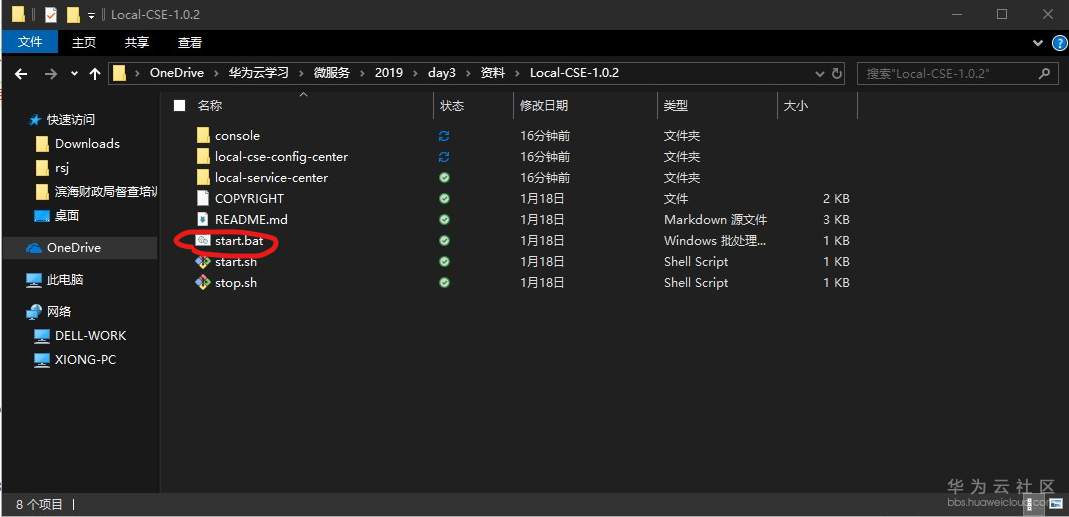1069x517 pixels.
Task: Open the 查看 ribbon tab
Action: point(190,42)
